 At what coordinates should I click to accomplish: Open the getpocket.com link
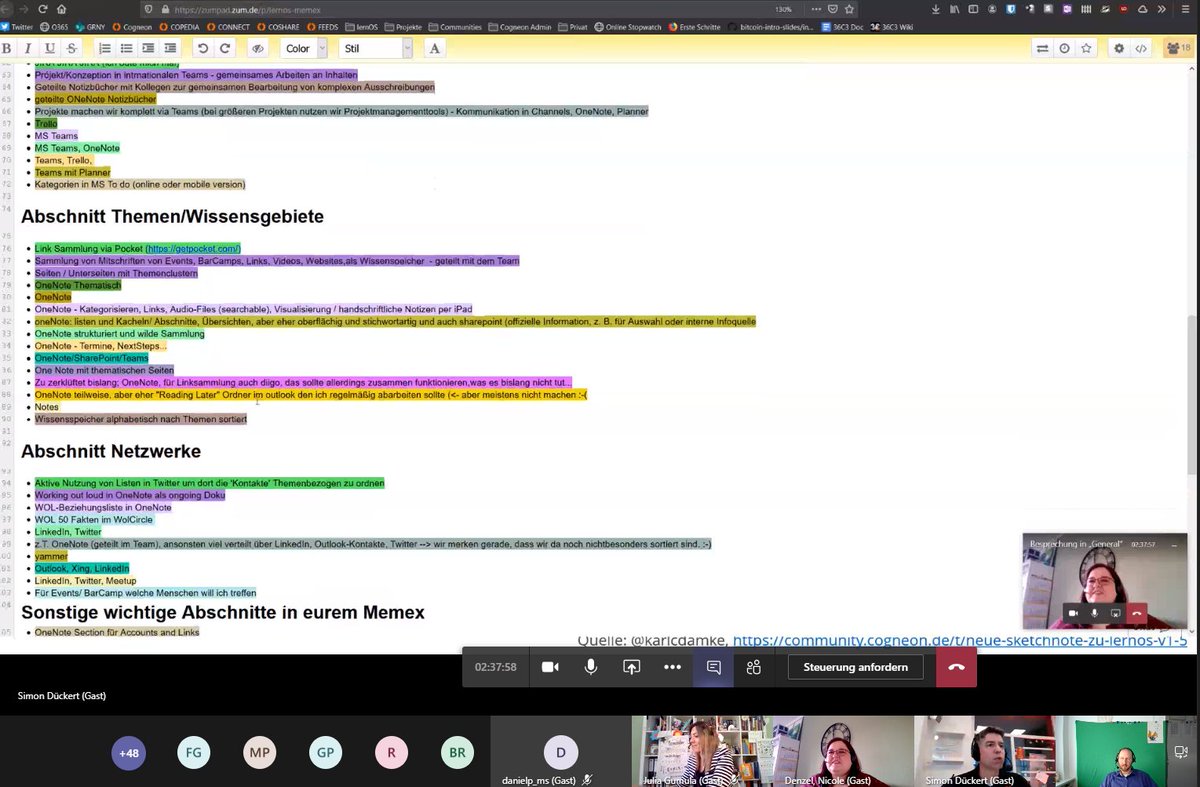[x=194, y=248]
